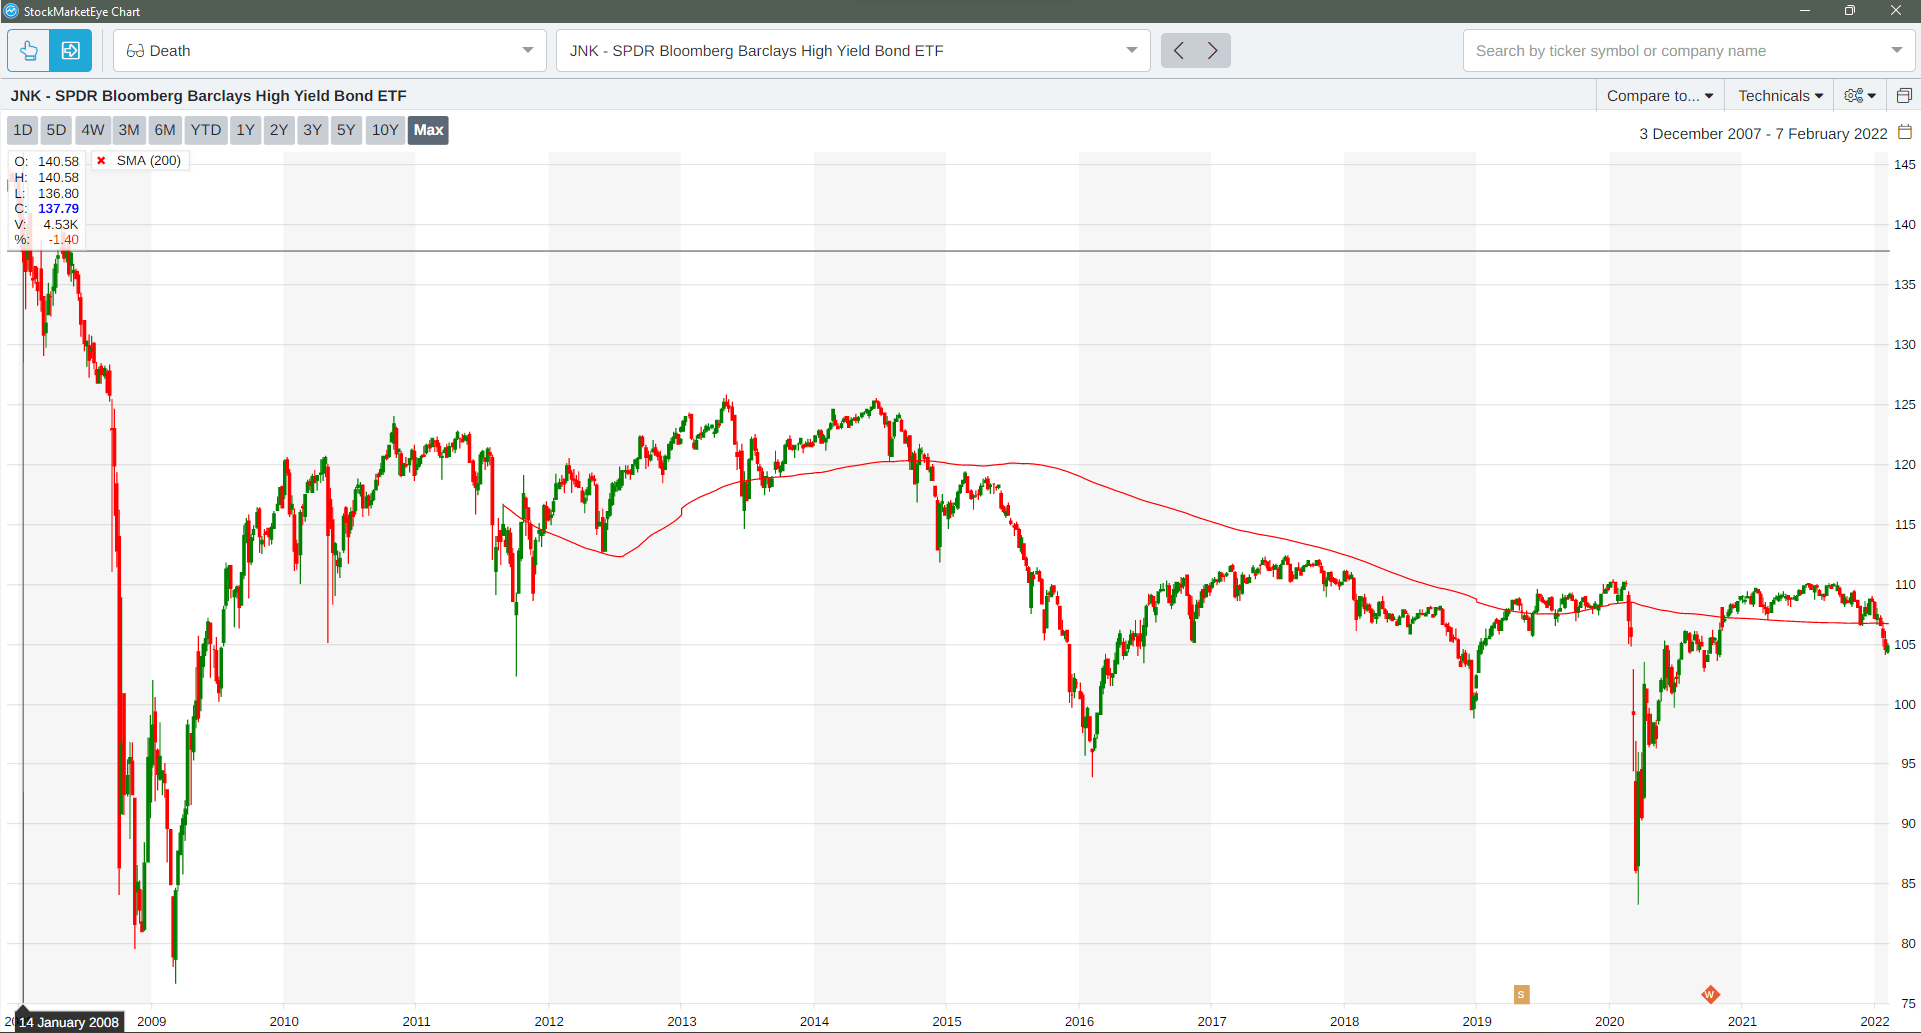Expand the Death watchlist dropdown
Screen dimensions: 1921x1033
527,51
